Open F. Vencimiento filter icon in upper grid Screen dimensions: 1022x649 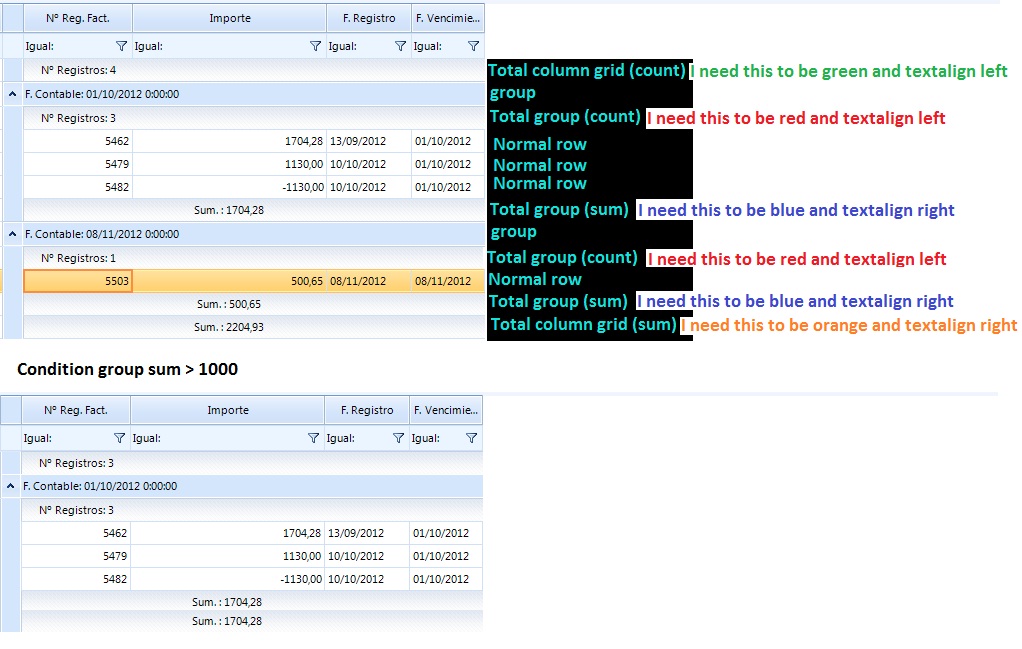click(x=474, y=46)
